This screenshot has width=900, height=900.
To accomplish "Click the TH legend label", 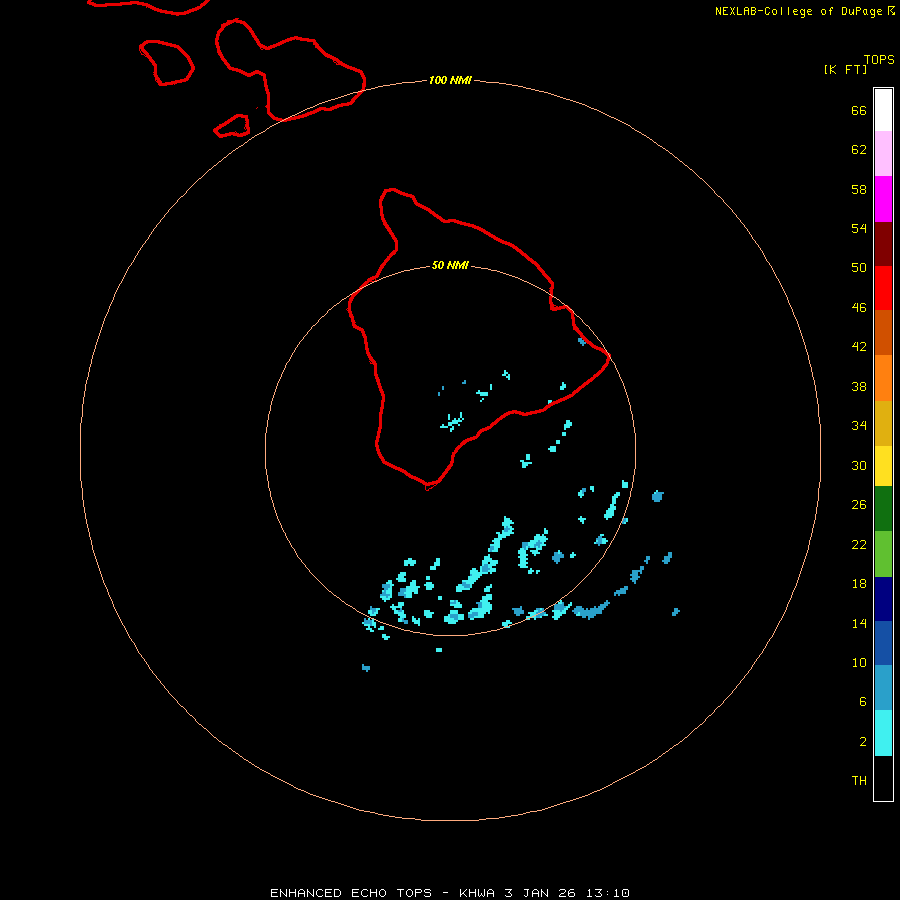I will pos(859,781).
